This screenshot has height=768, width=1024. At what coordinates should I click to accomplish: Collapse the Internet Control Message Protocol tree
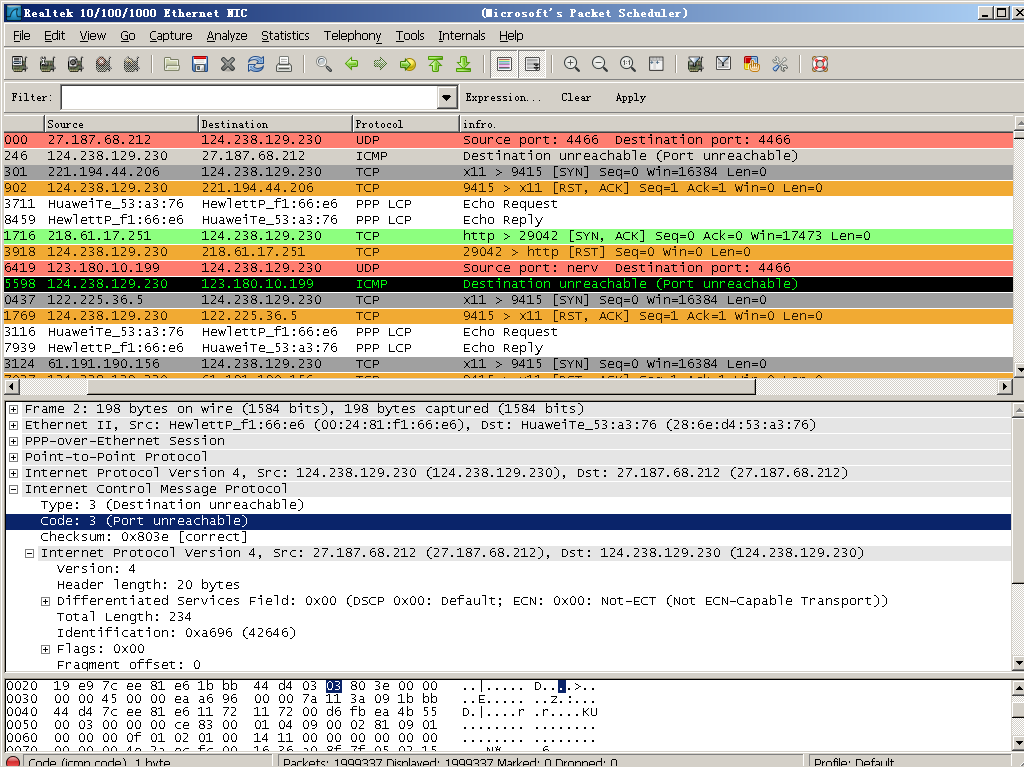[x=14, y=489]
